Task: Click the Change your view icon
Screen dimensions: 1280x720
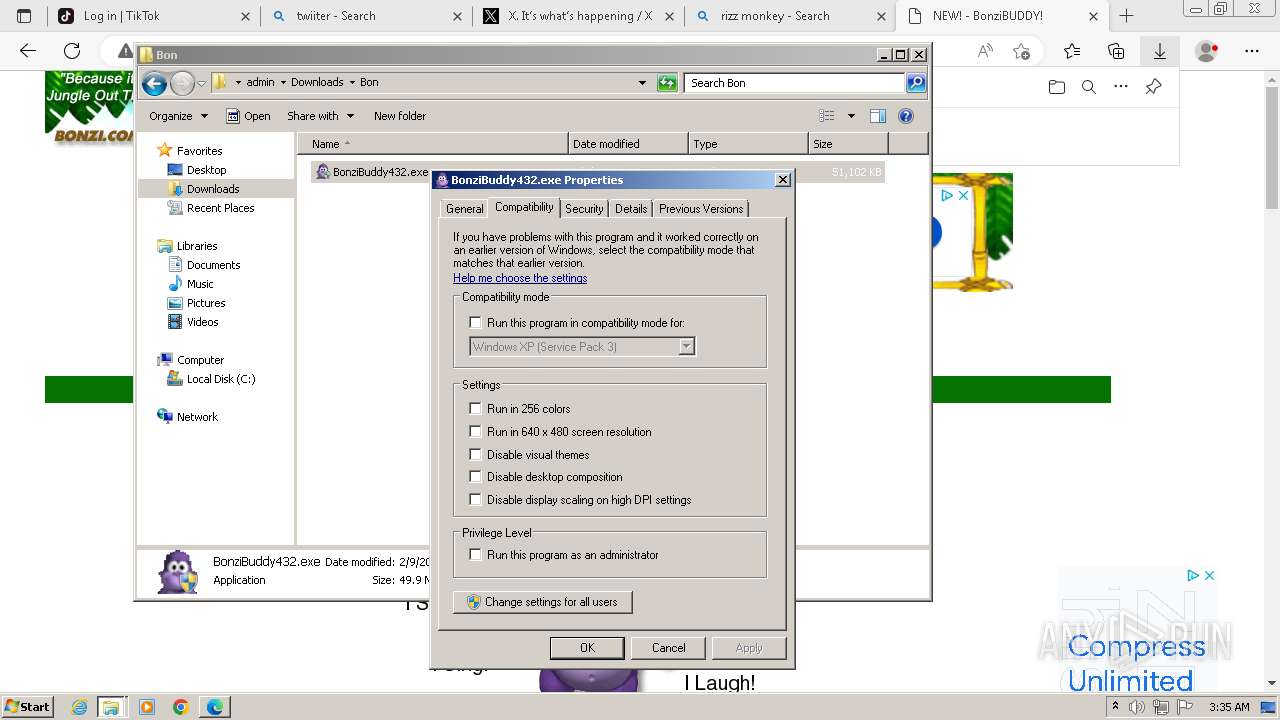Action: tap(827, 116)
